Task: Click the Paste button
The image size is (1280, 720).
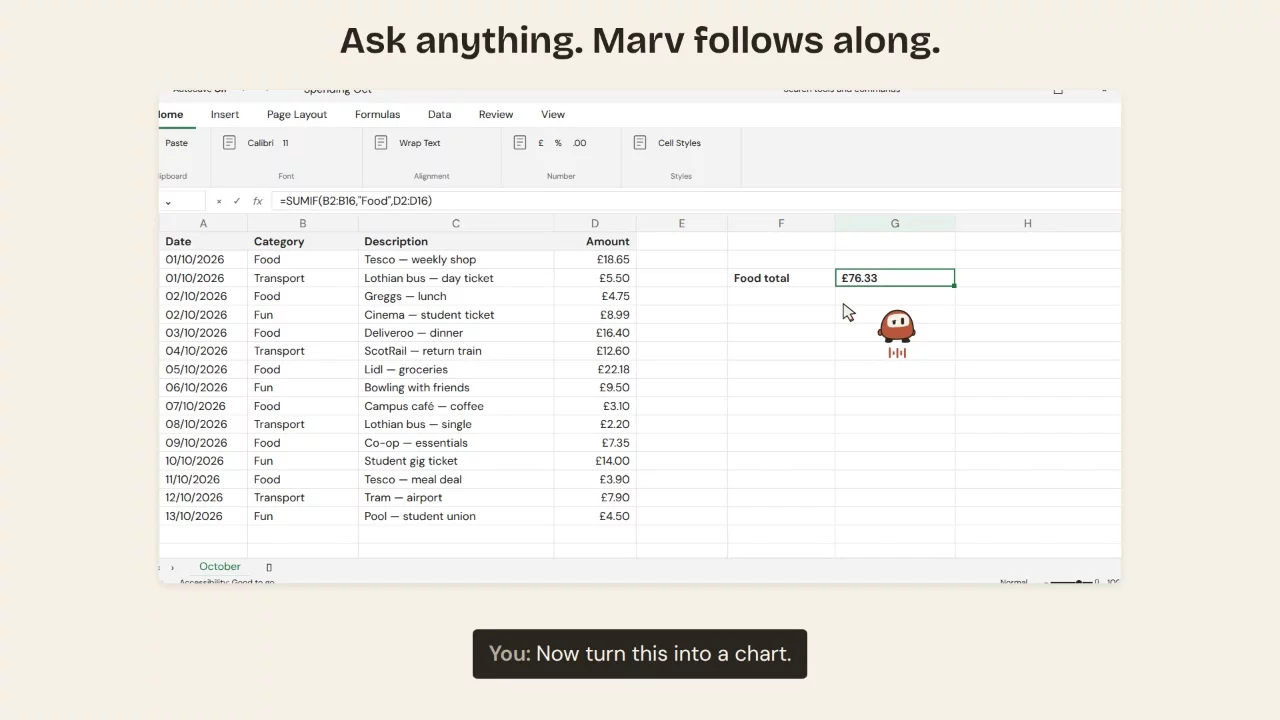Action: point(176,143)
